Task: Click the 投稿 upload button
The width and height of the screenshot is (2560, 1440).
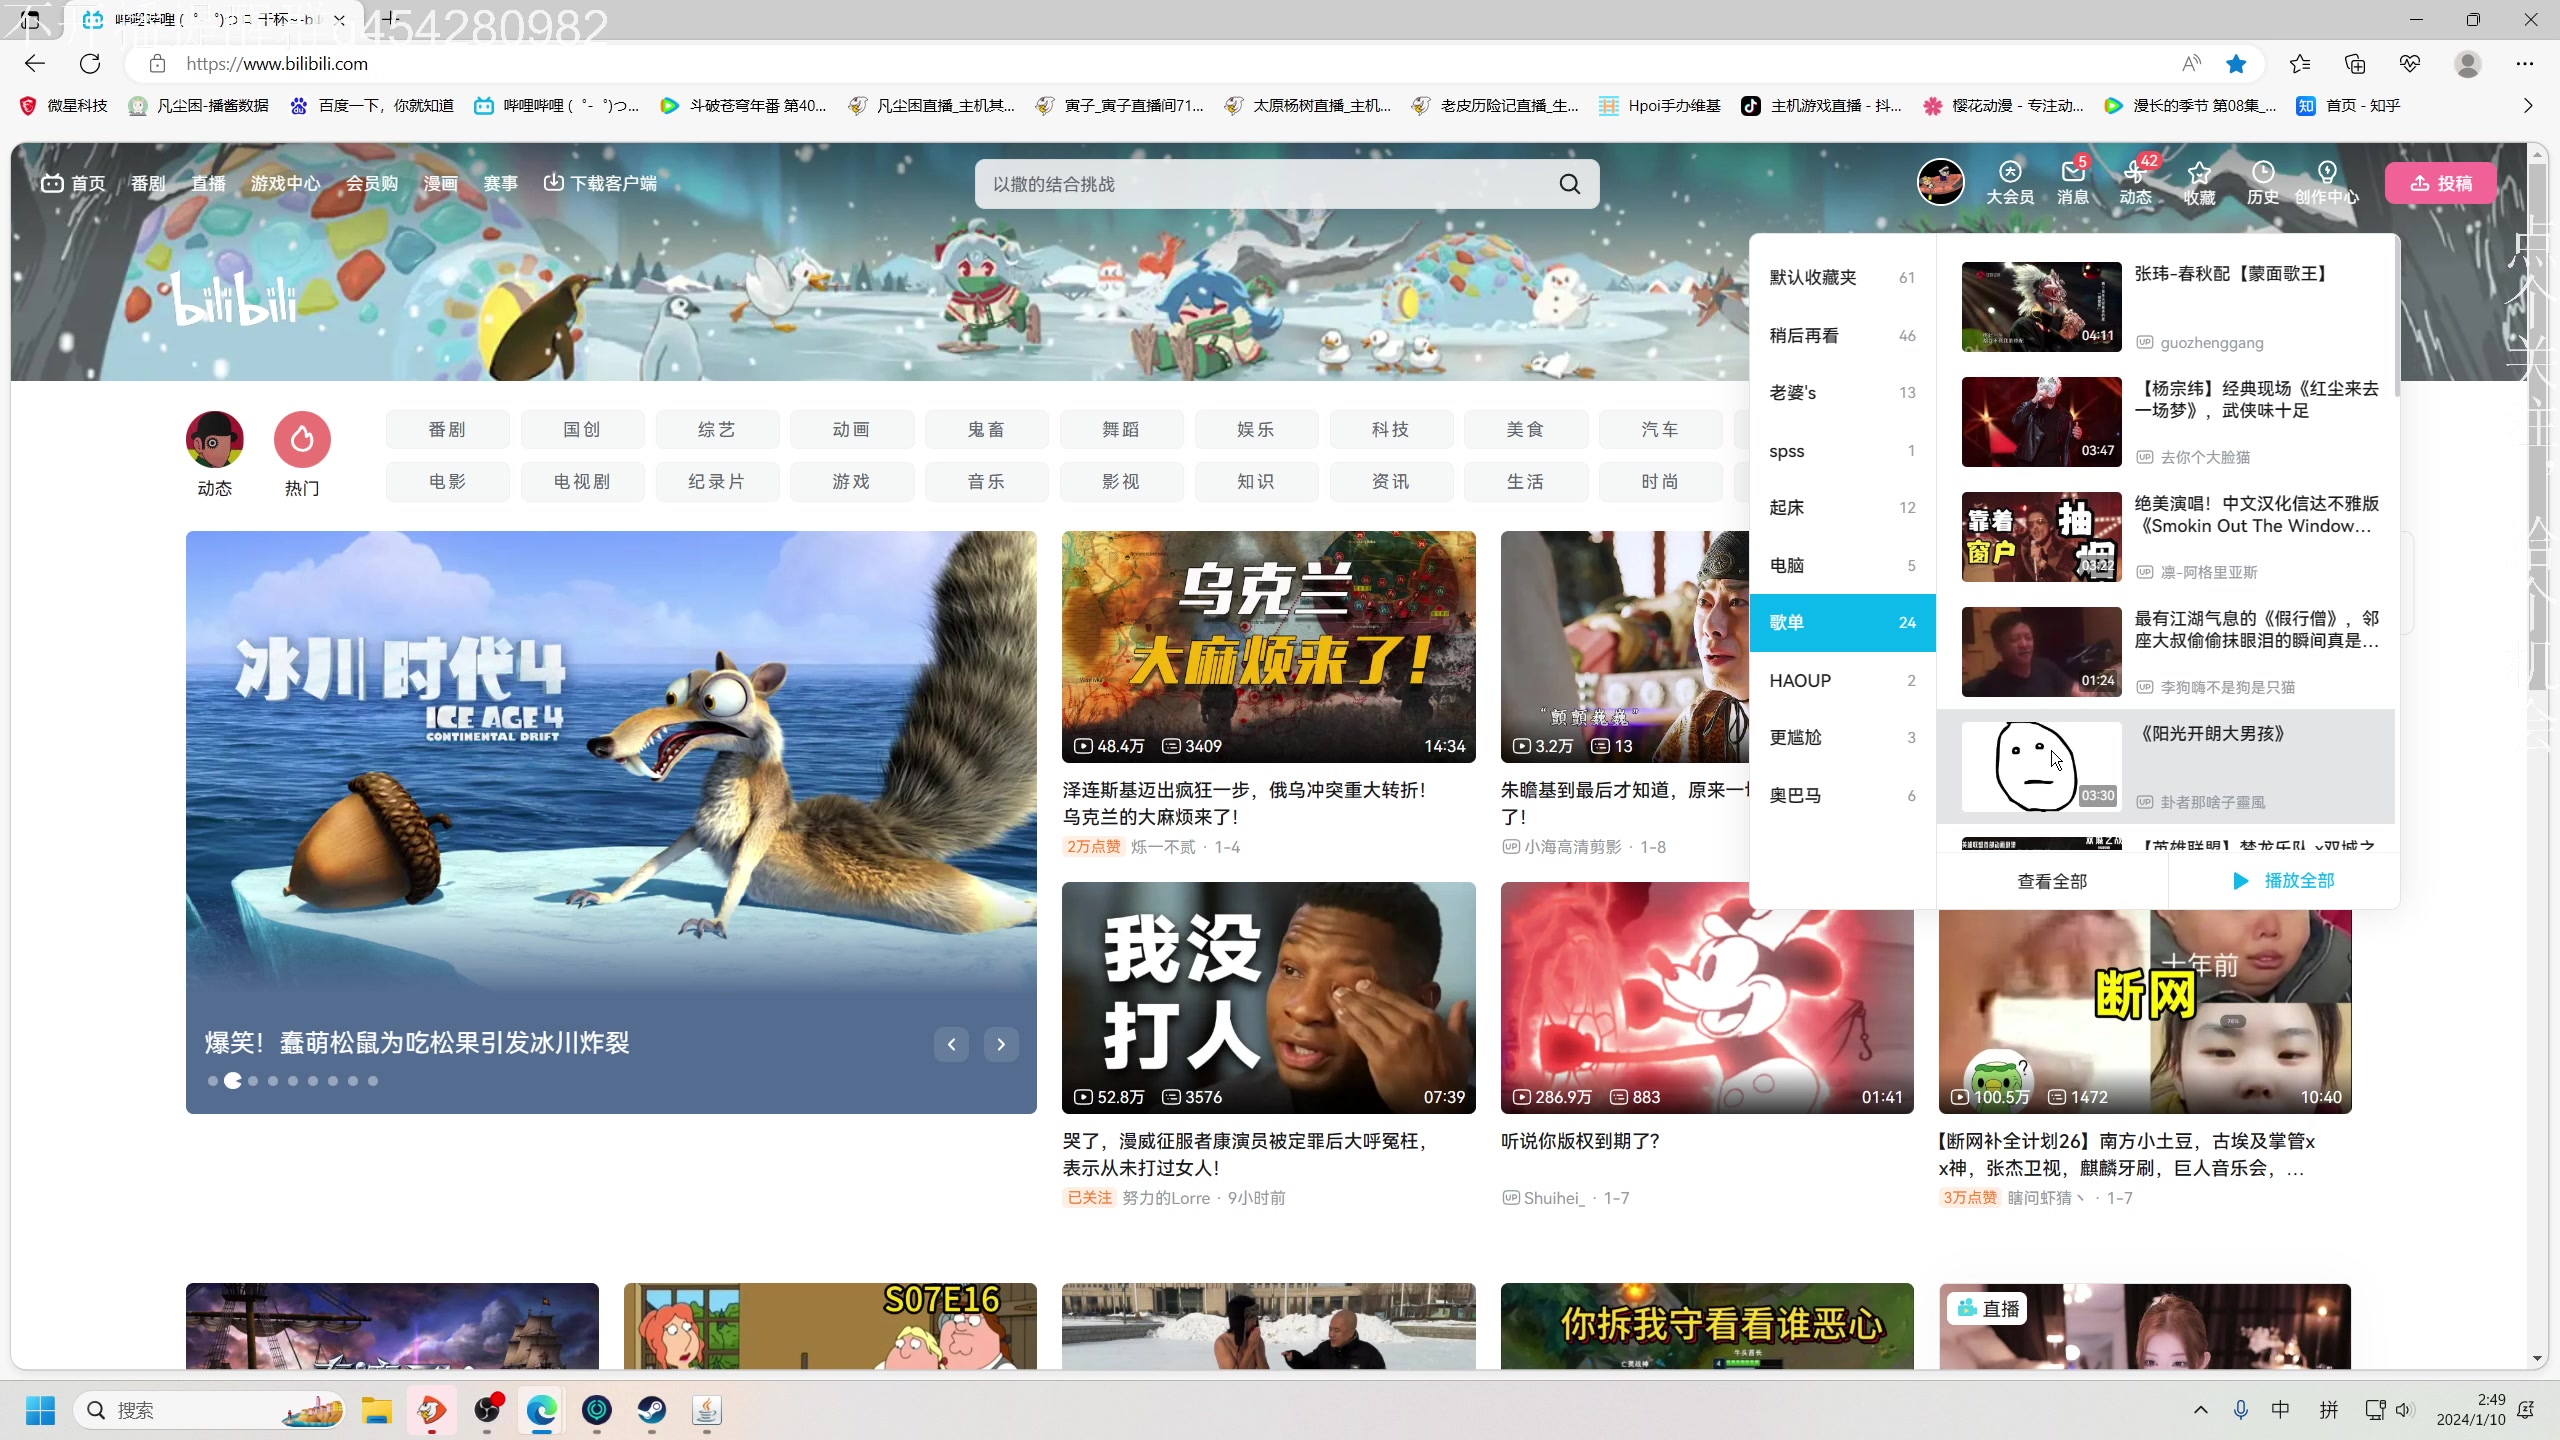Action: coord(2441,183)
